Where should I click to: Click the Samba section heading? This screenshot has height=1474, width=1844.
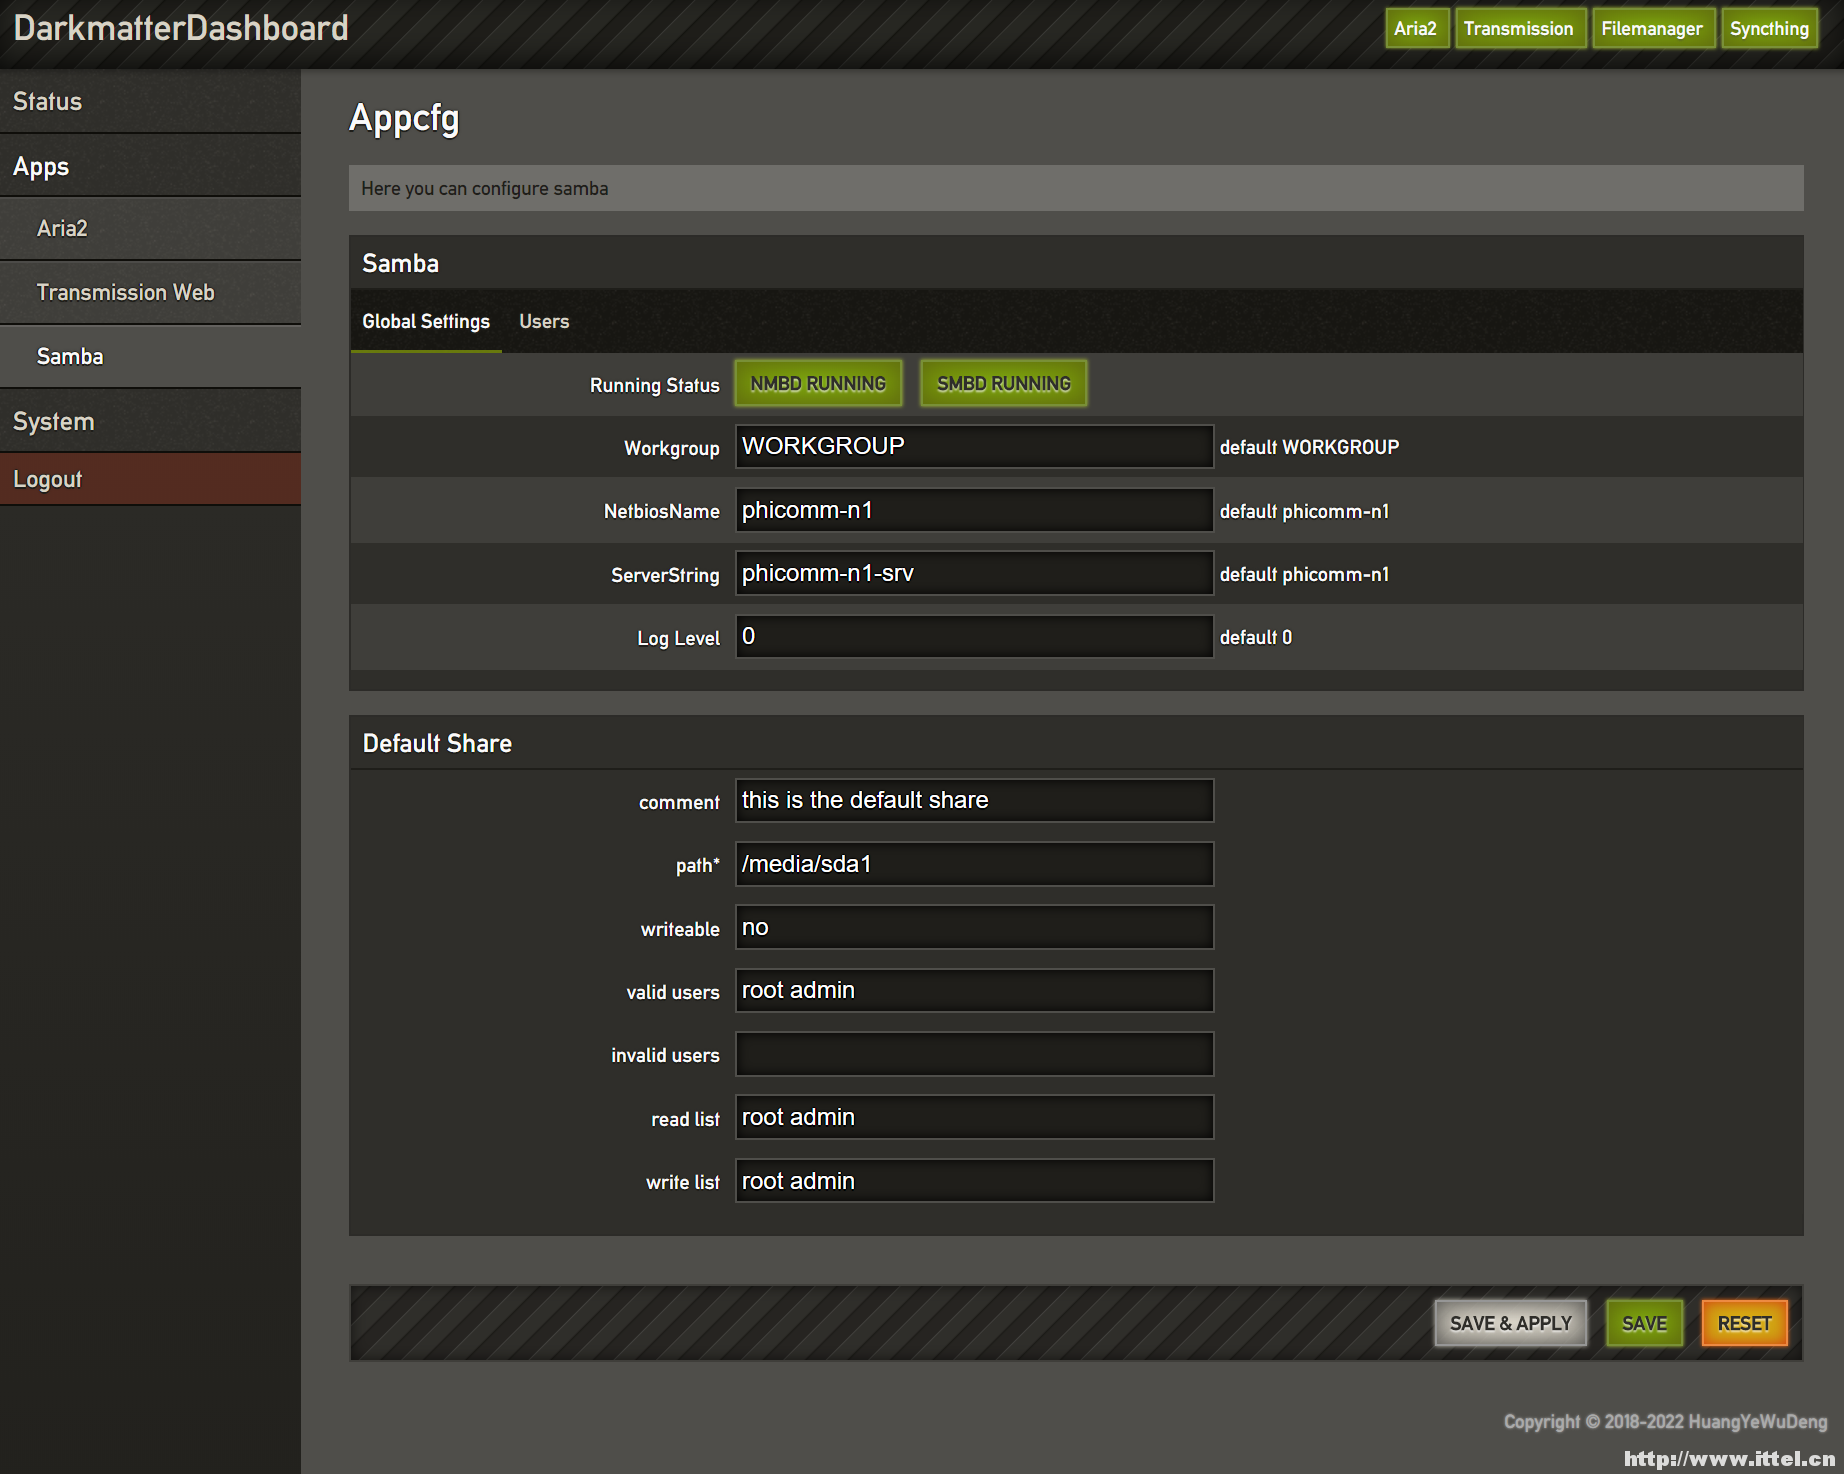(x=400, y=263)
